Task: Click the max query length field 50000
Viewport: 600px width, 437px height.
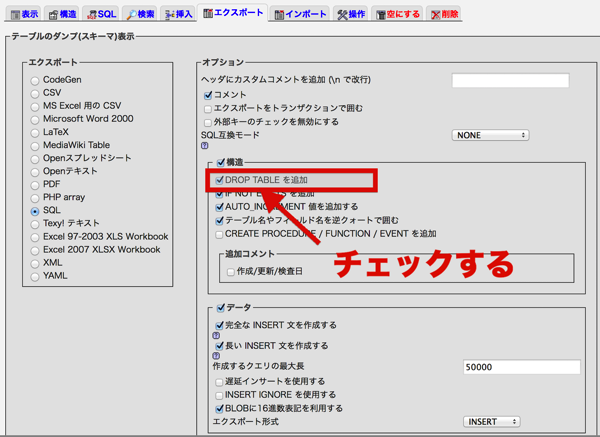Action: [522, 367]
